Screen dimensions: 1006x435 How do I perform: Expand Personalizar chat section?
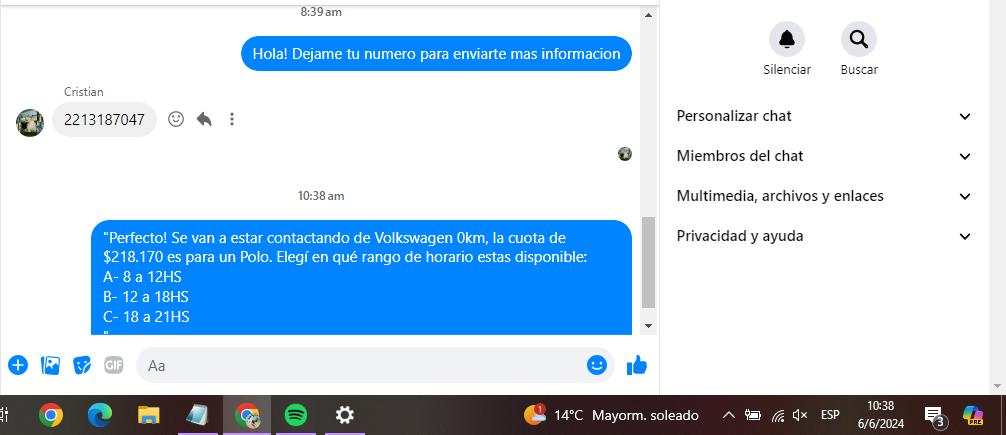pyautogui.click(x=824, y=116)
